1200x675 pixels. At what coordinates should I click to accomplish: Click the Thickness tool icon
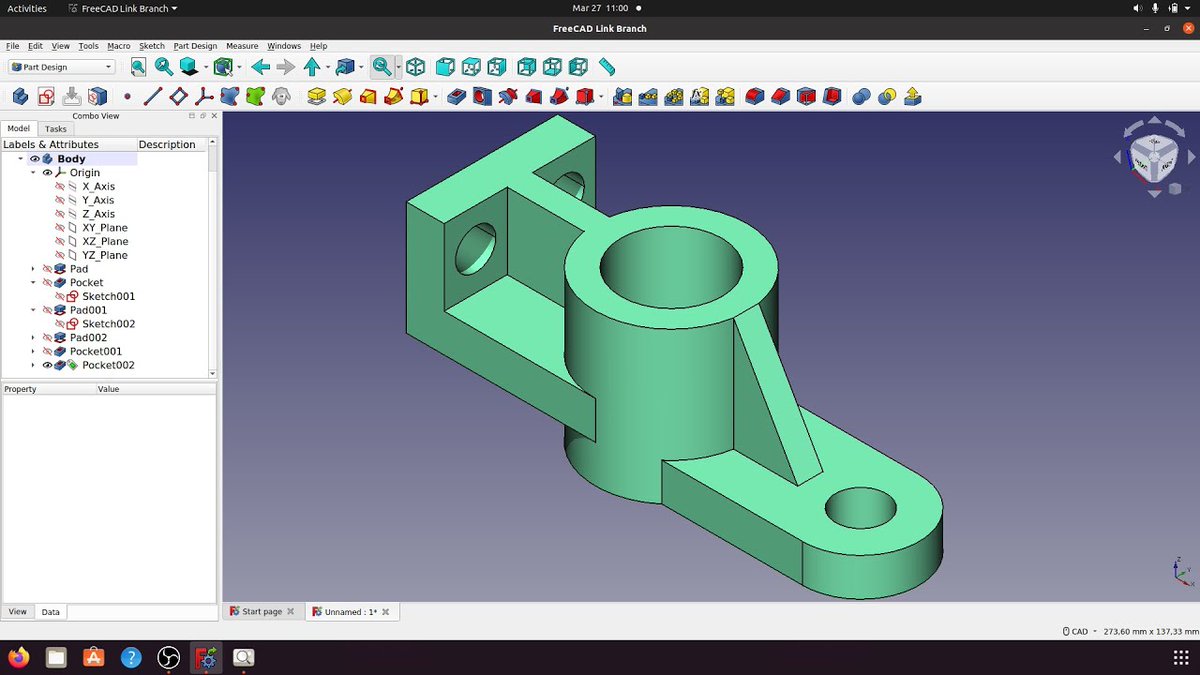tap(832, 97)
